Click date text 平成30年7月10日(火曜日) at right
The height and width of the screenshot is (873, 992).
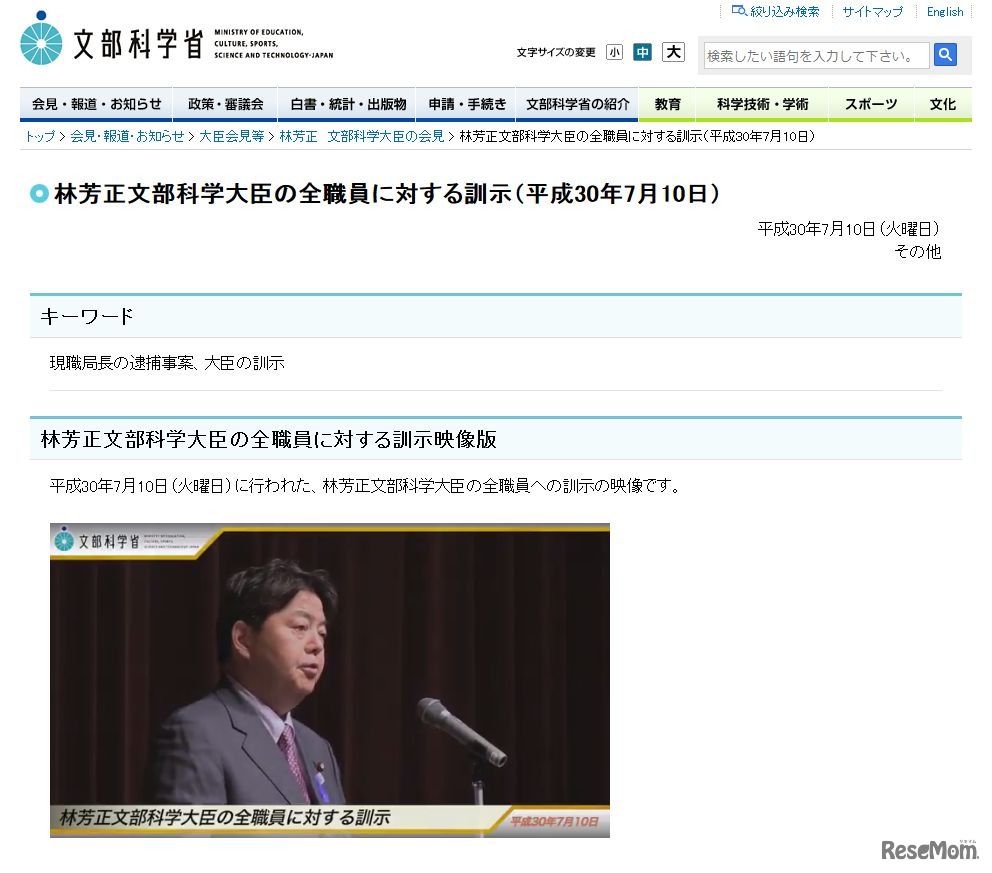848,229
